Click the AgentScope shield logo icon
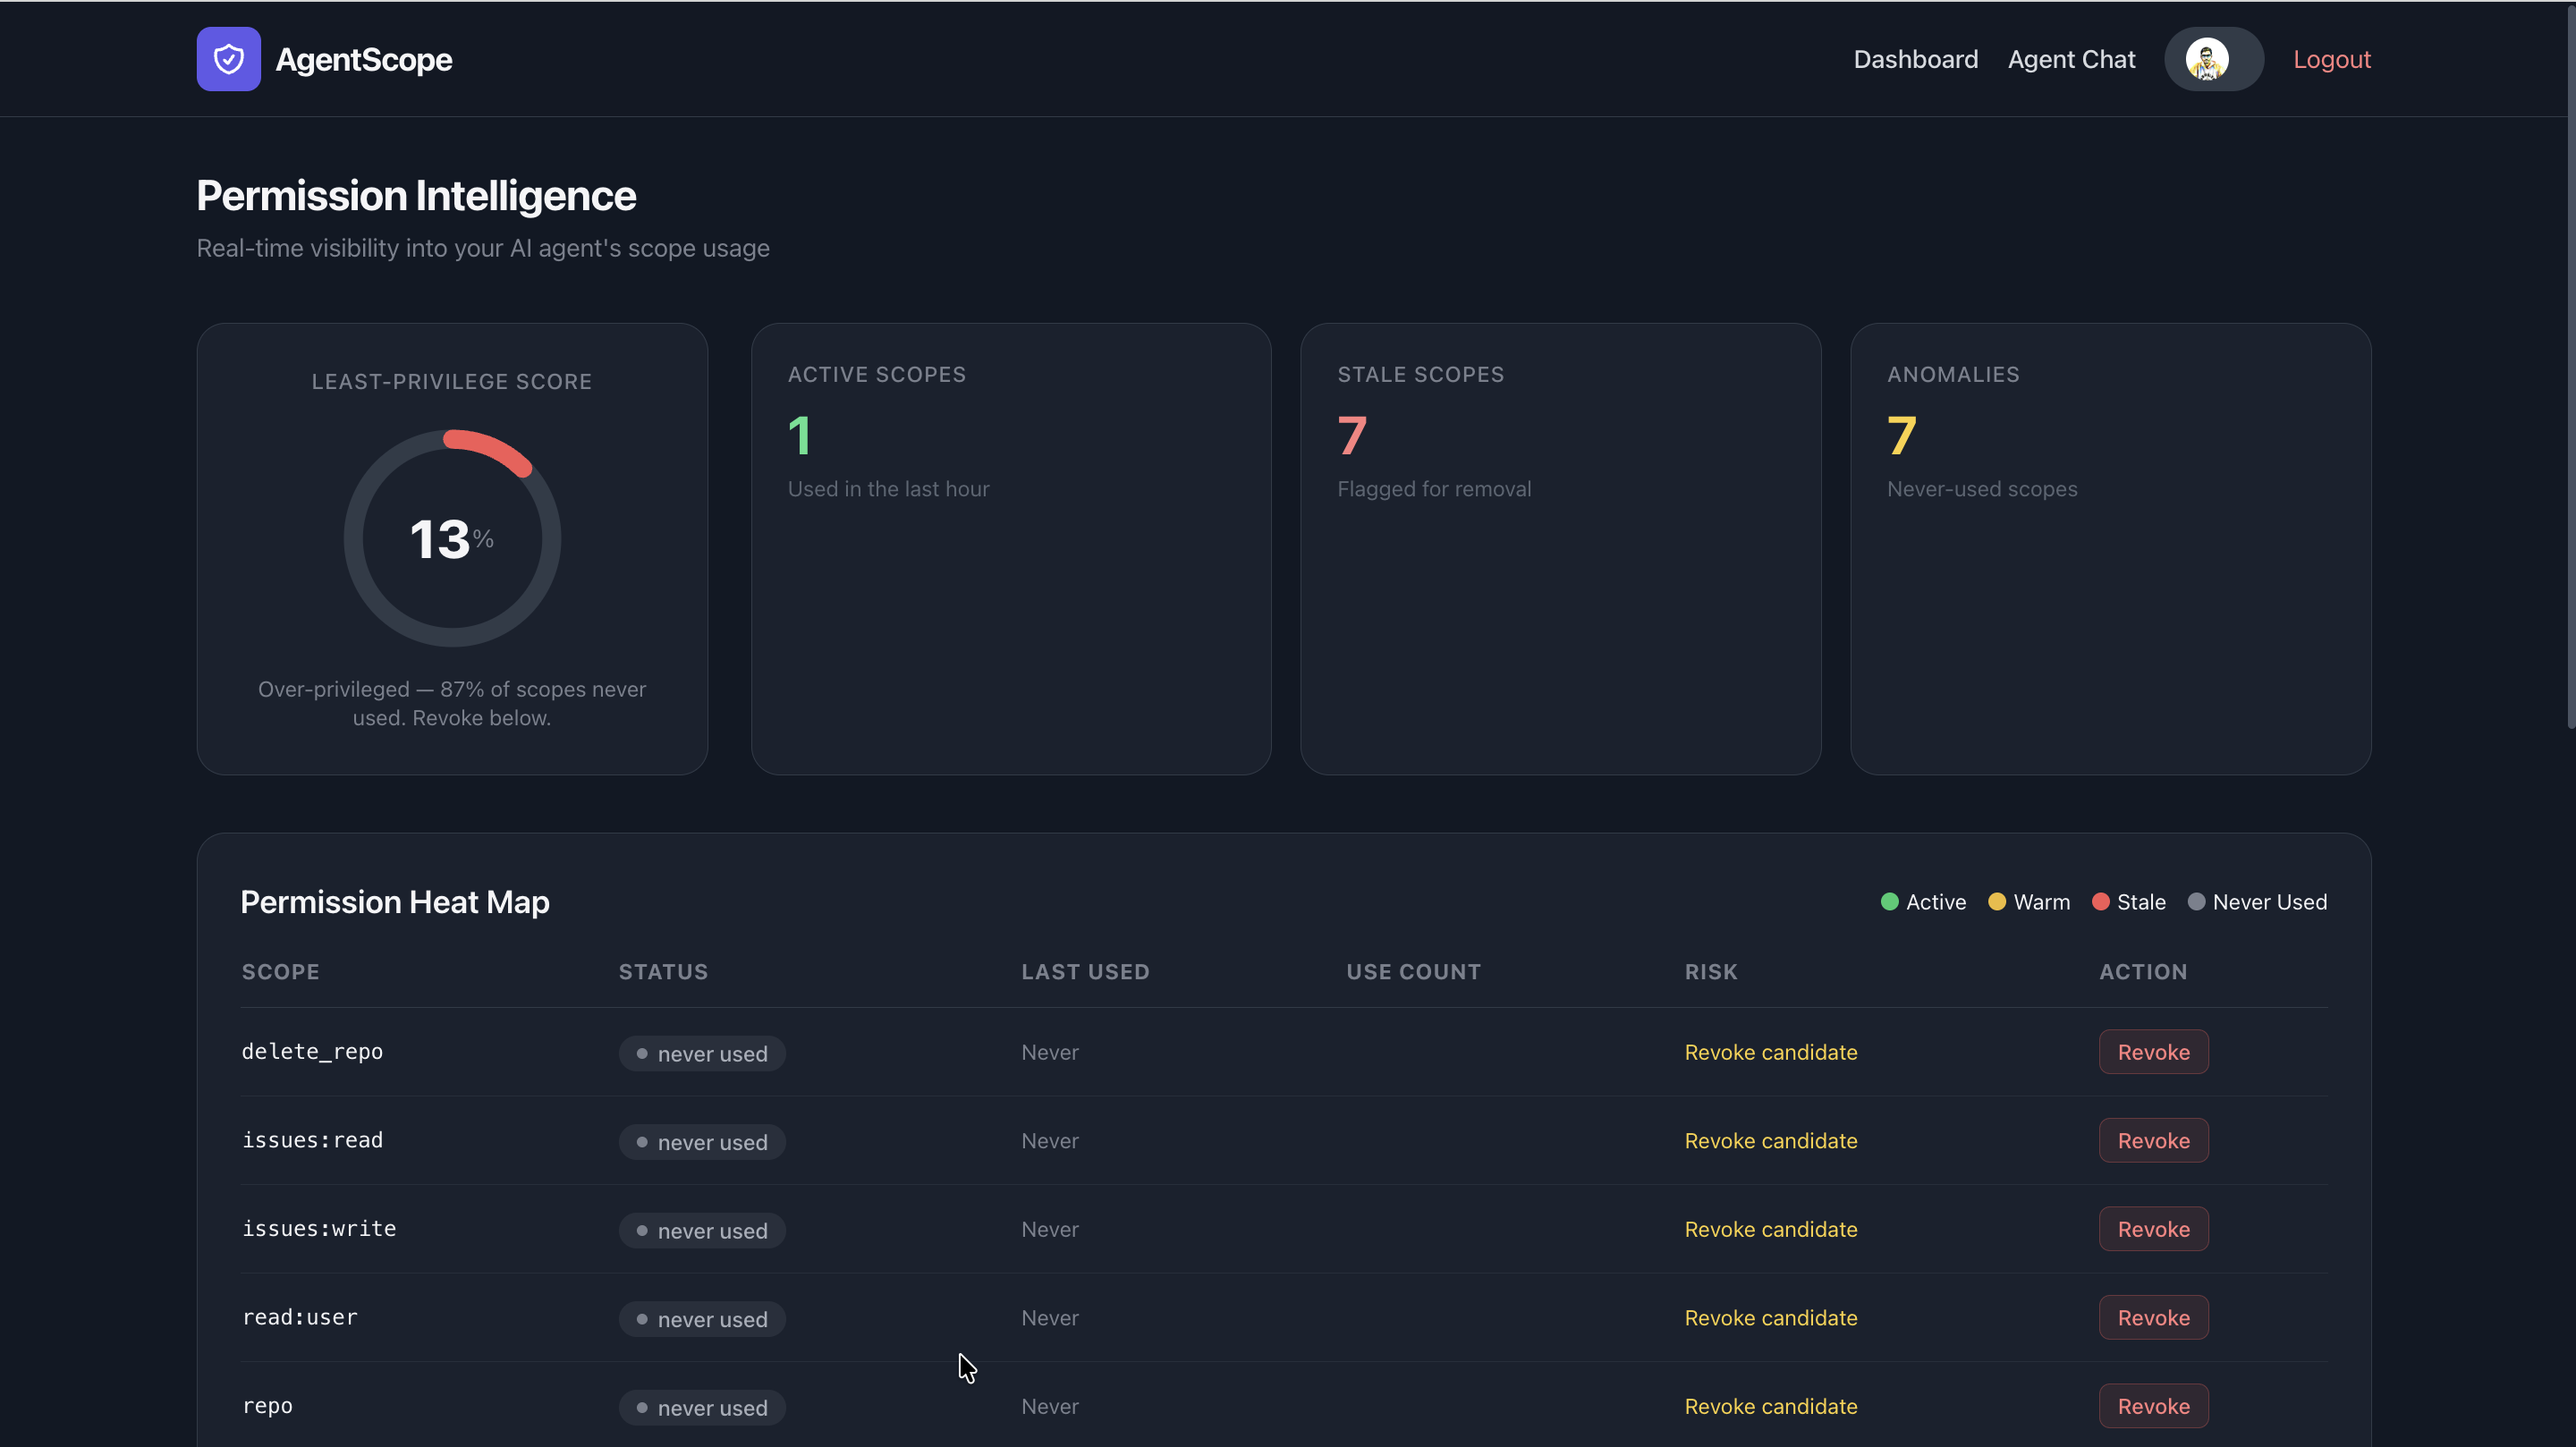Screen dimensions: 2576x1447 pos(228,59)
